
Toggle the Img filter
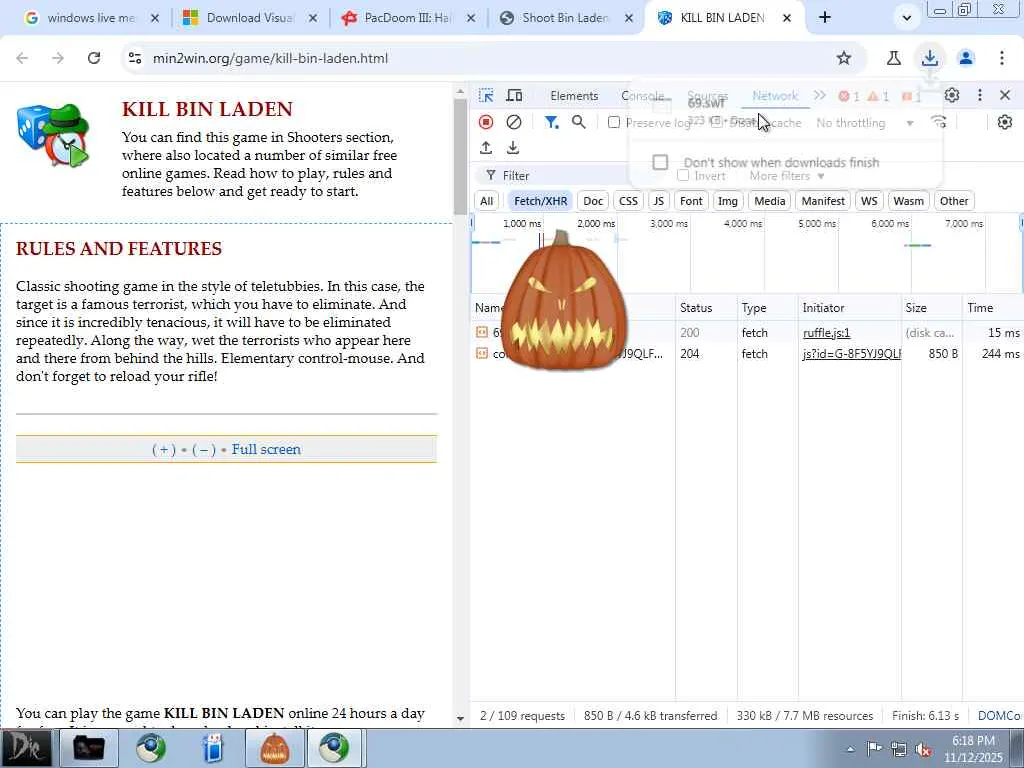[x=728, y=201]
